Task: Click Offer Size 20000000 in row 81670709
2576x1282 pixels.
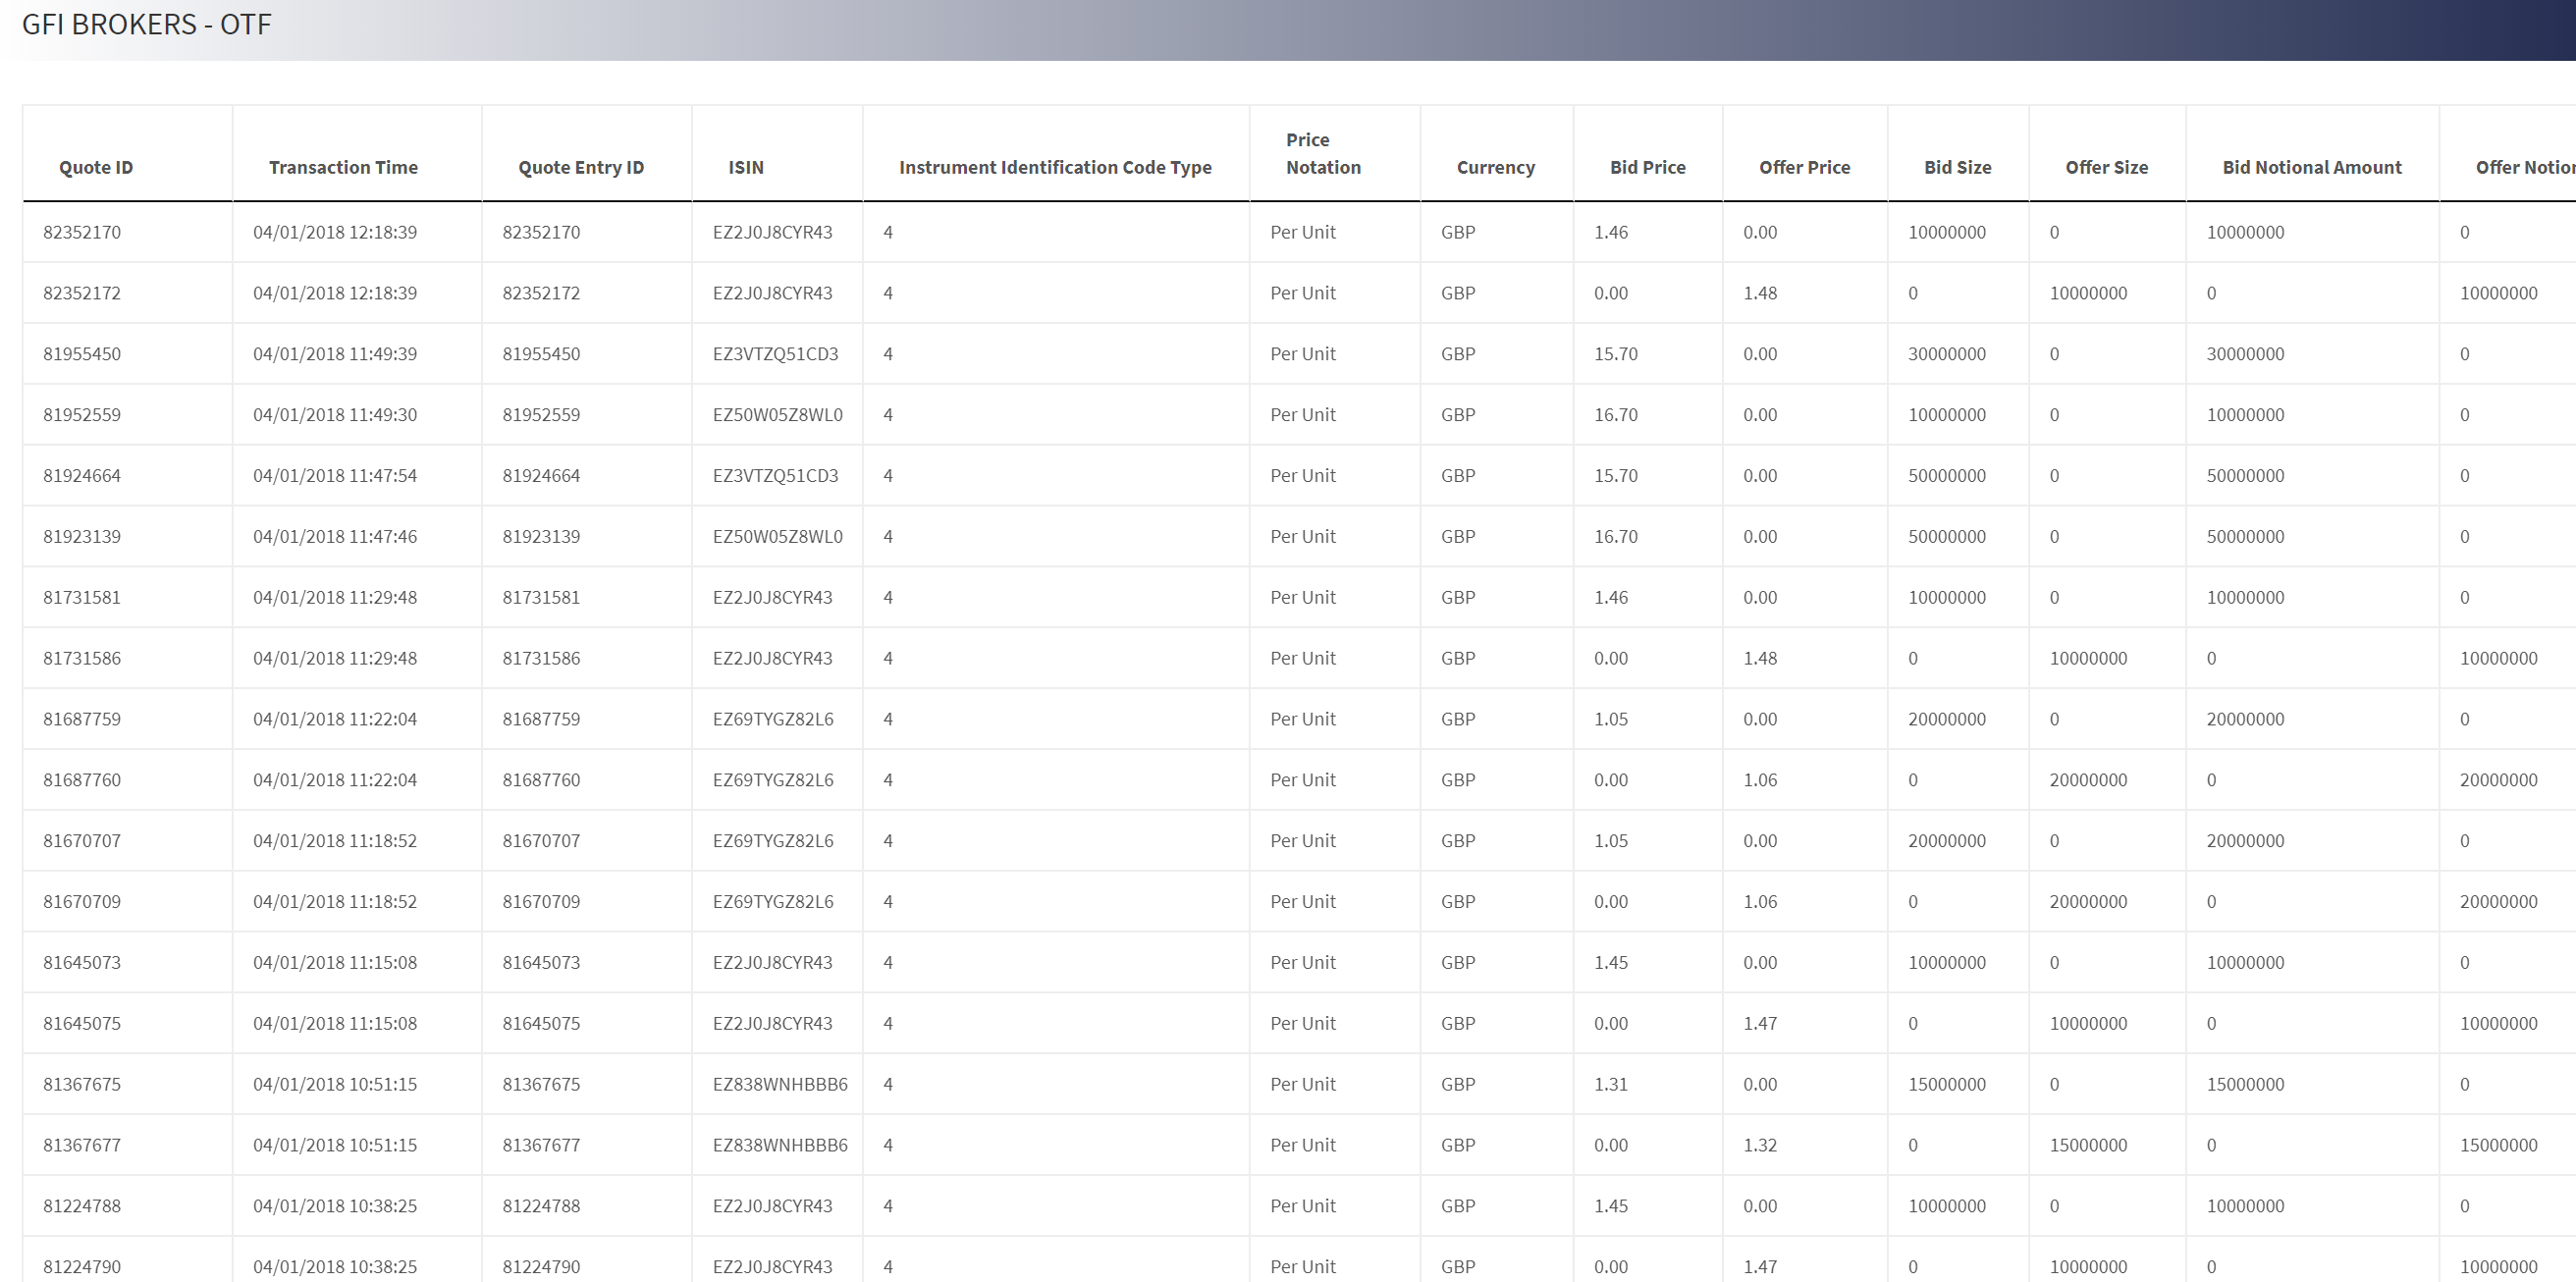Action: point(2088,902)
